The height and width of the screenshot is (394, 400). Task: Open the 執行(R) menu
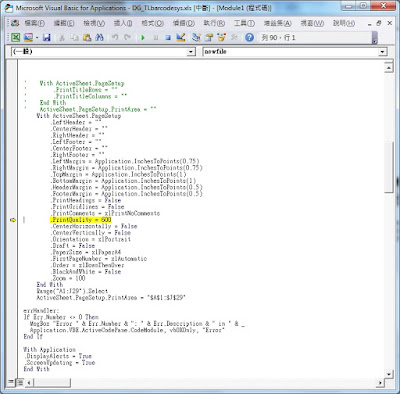(214, 23)
